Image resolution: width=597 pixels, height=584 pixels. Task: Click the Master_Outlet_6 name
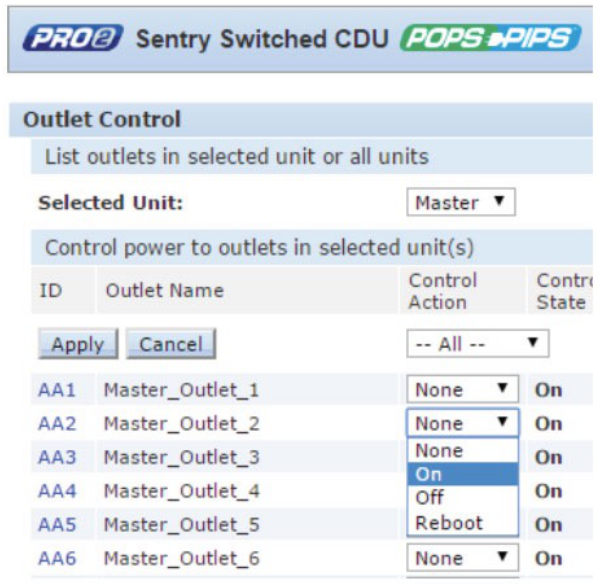(182, 559)
